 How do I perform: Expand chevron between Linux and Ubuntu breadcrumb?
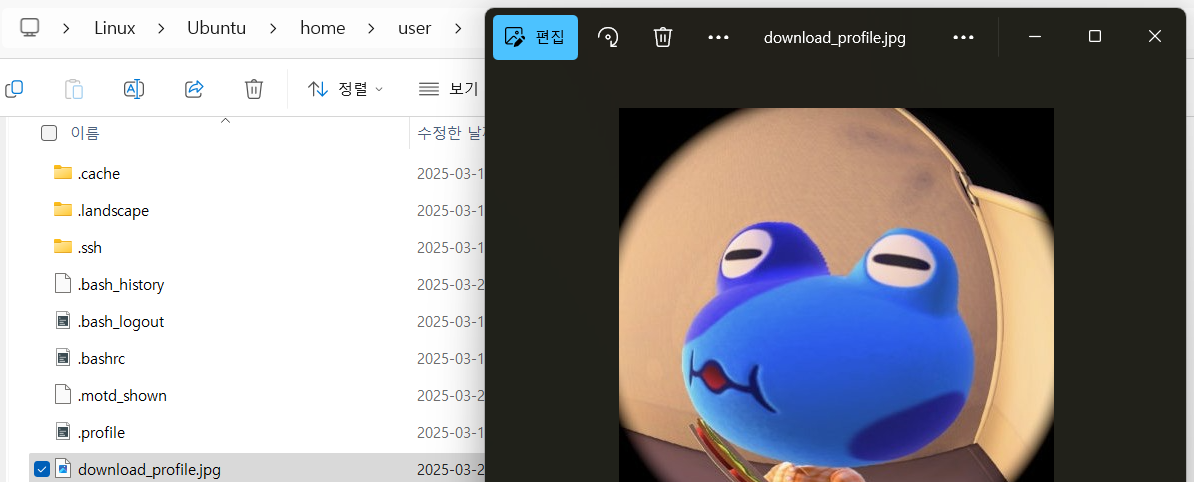point(161,29)
